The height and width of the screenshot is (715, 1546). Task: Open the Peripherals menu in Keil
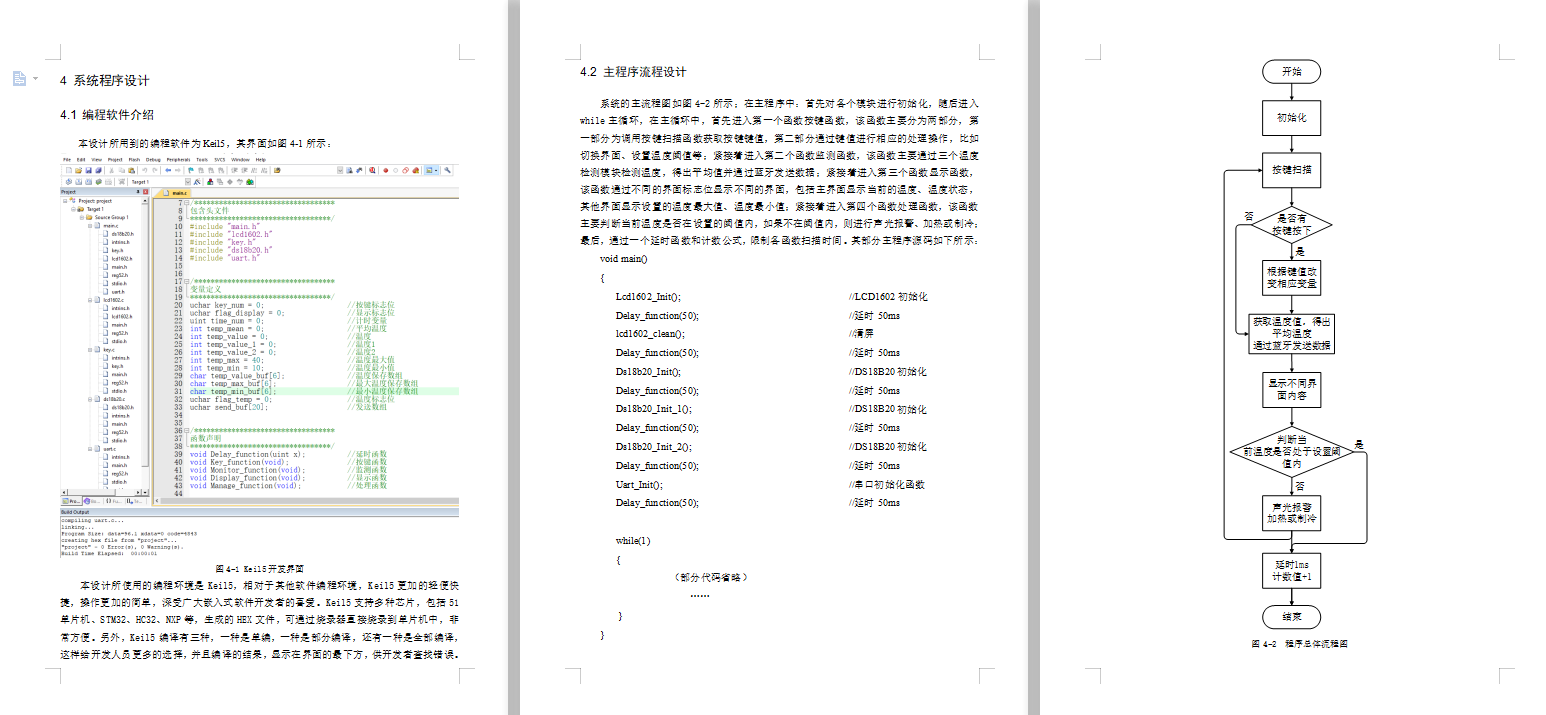coord(178,159)
